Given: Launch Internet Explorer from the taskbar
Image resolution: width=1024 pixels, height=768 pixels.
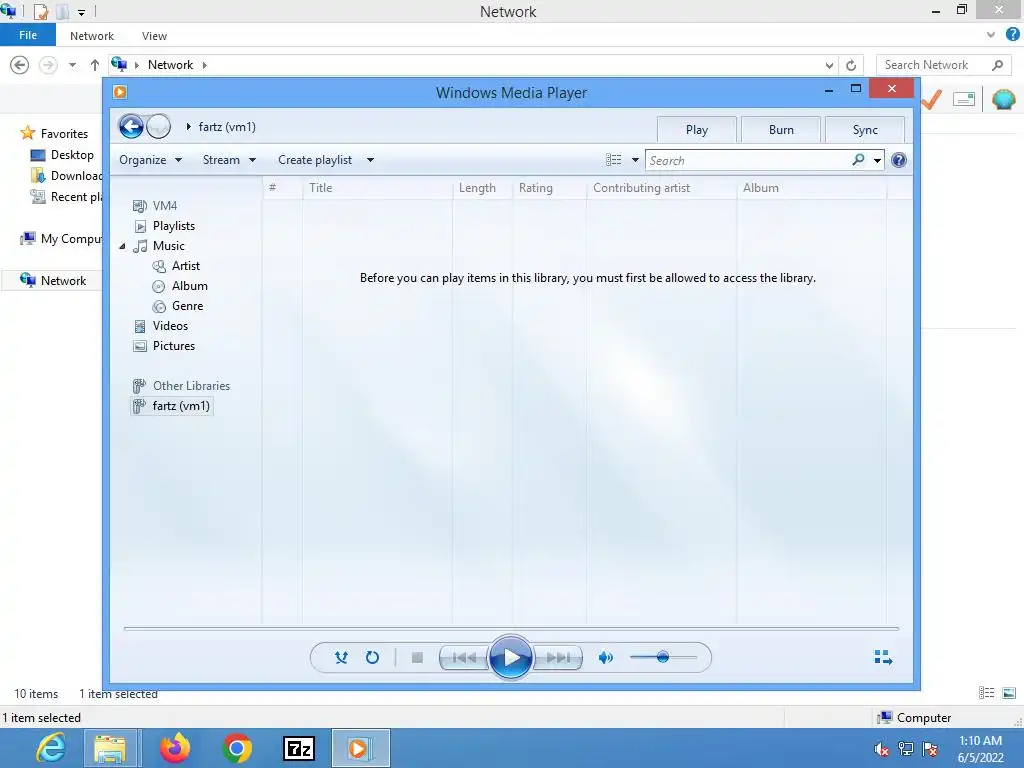Looking at the screenshot, I should [x=51, y=748].
